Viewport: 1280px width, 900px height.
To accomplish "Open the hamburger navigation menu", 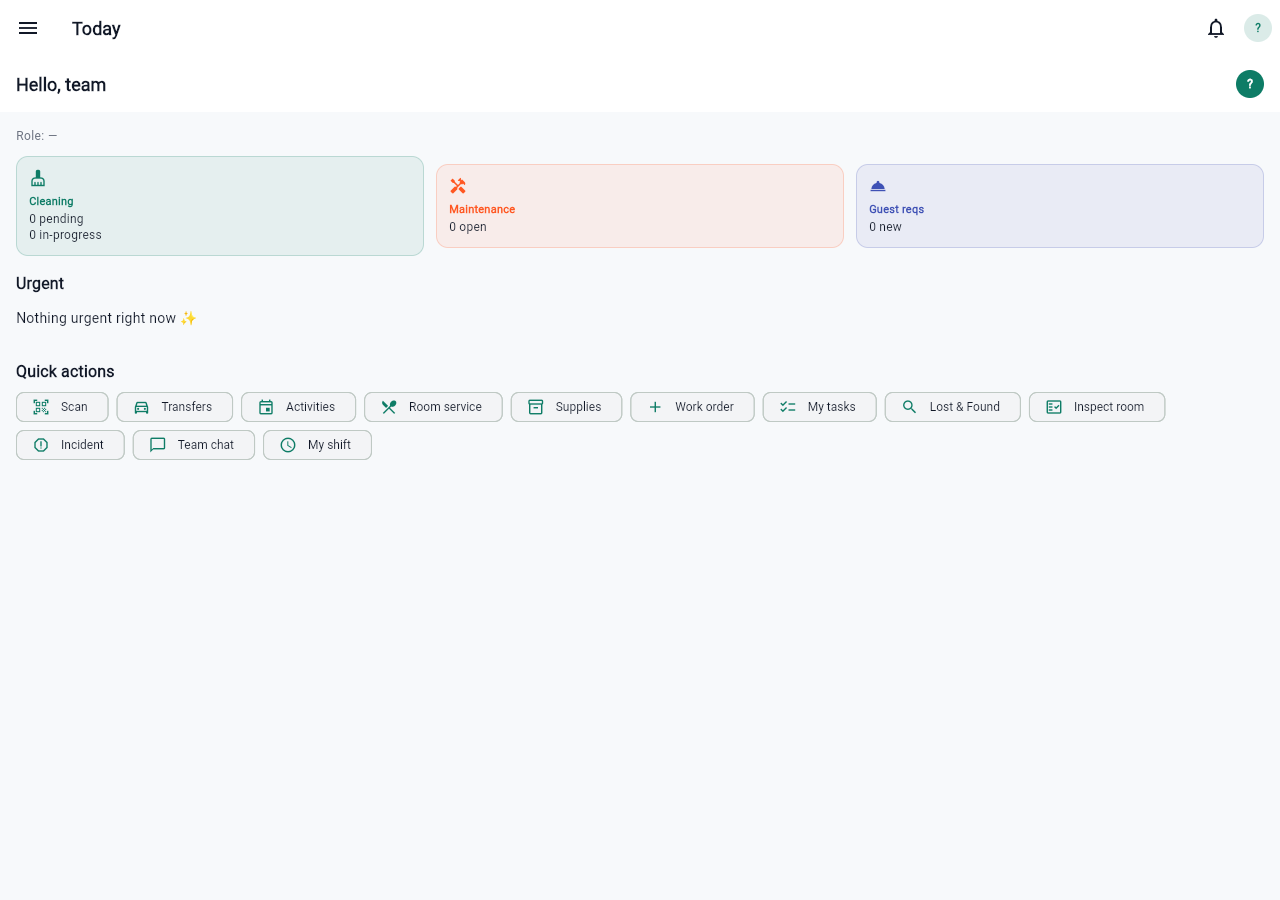I will point(28,28).
